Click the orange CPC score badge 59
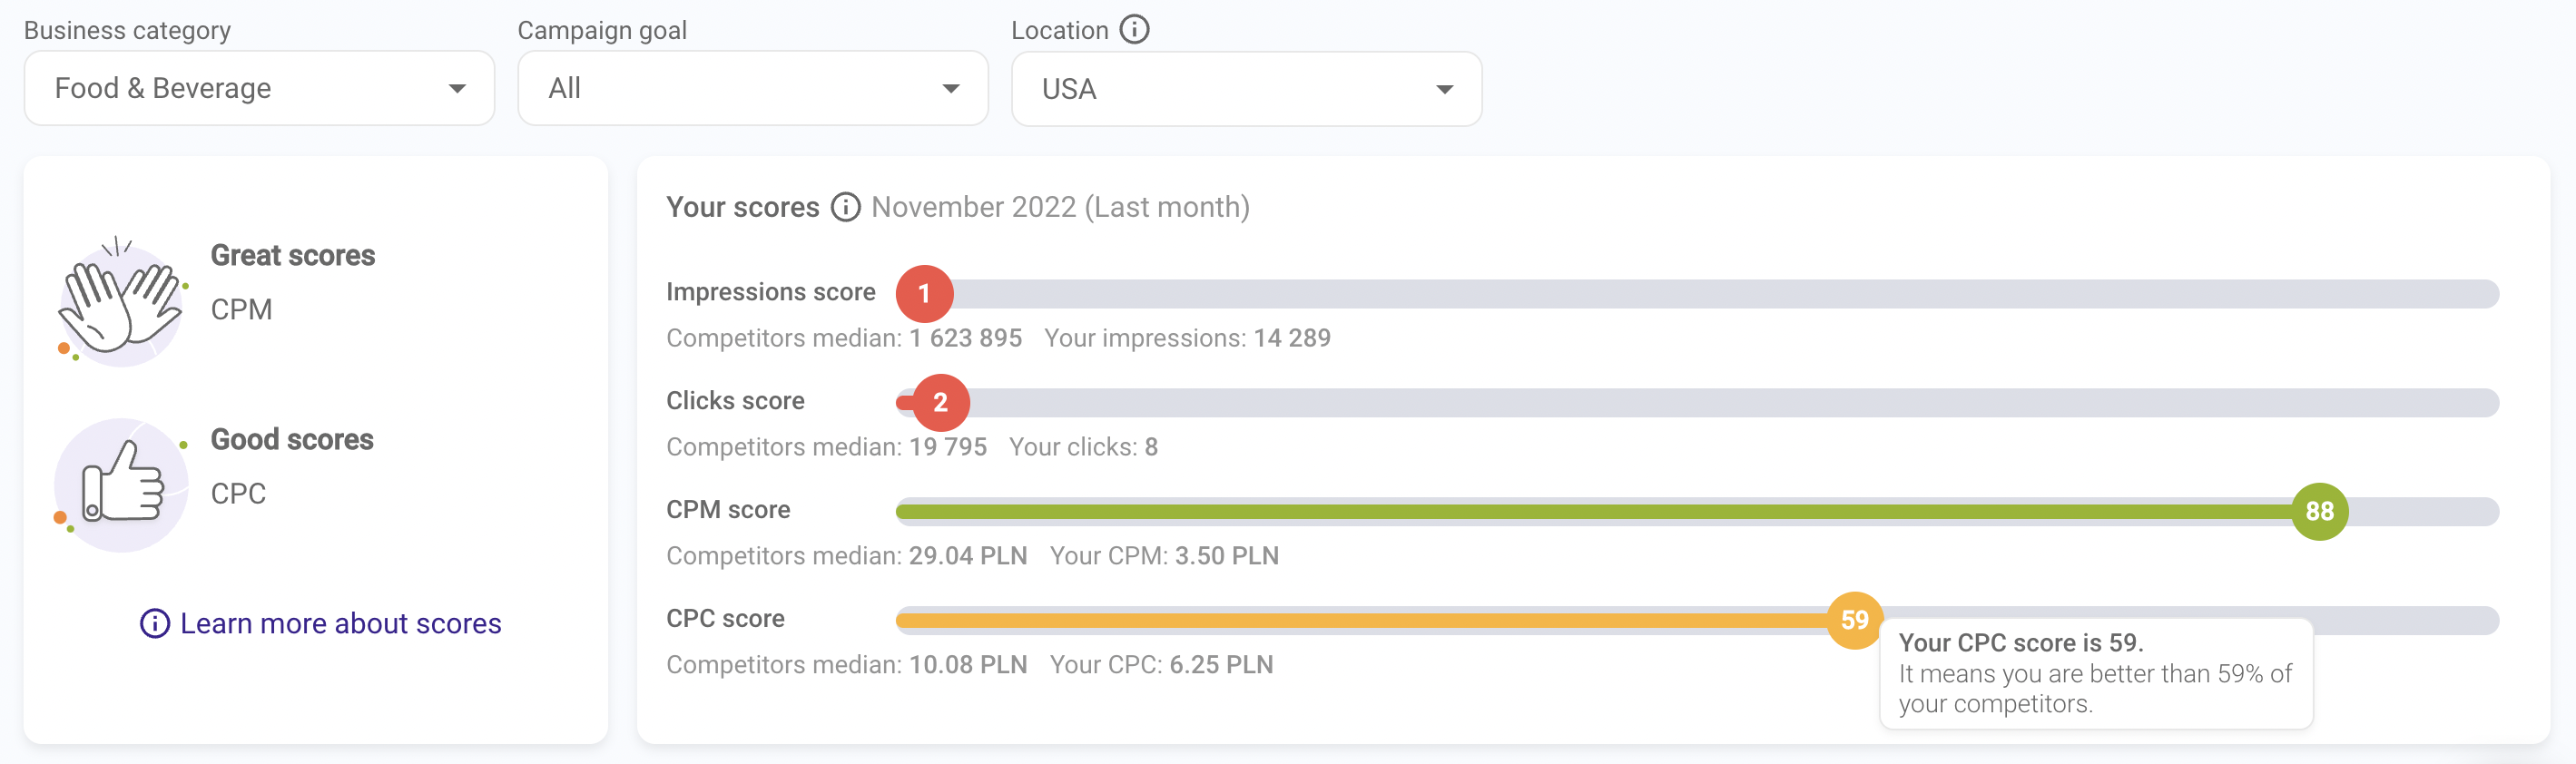 [1854, 620]
